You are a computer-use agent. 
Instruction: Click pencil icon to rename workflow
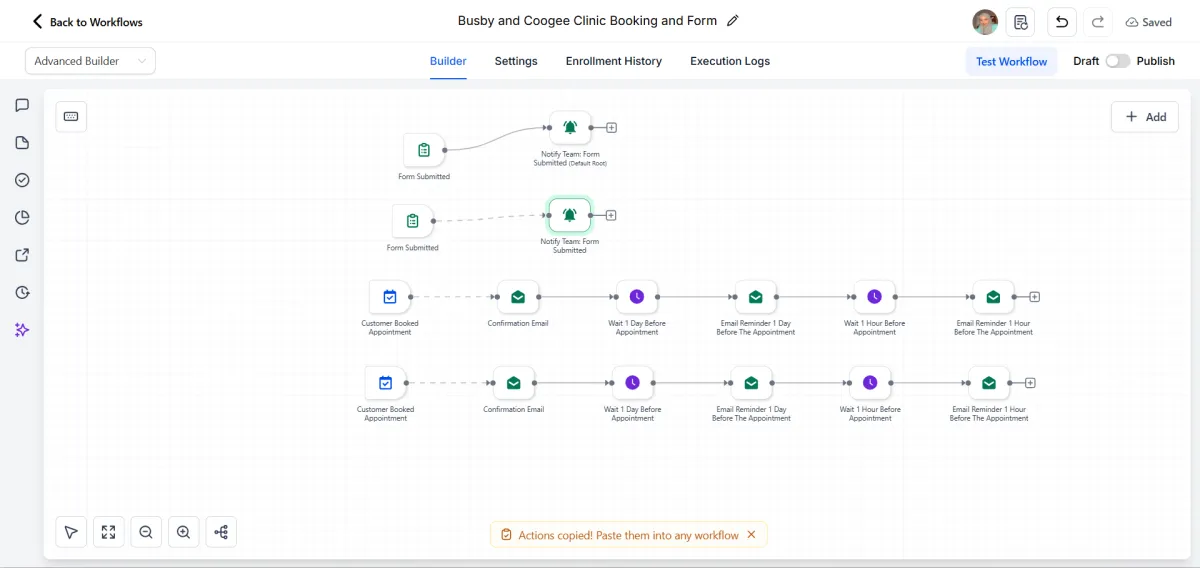733,21
